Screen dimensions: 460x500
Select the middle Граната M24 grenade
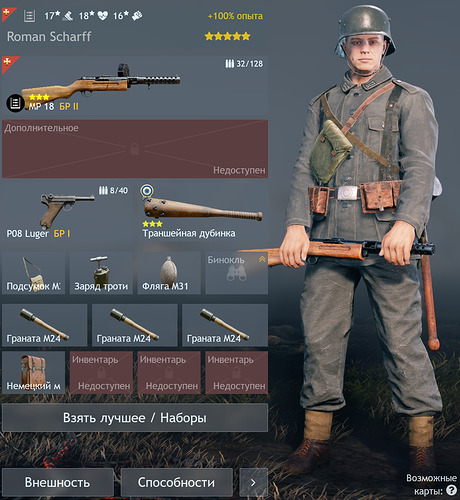coord(135,325)
